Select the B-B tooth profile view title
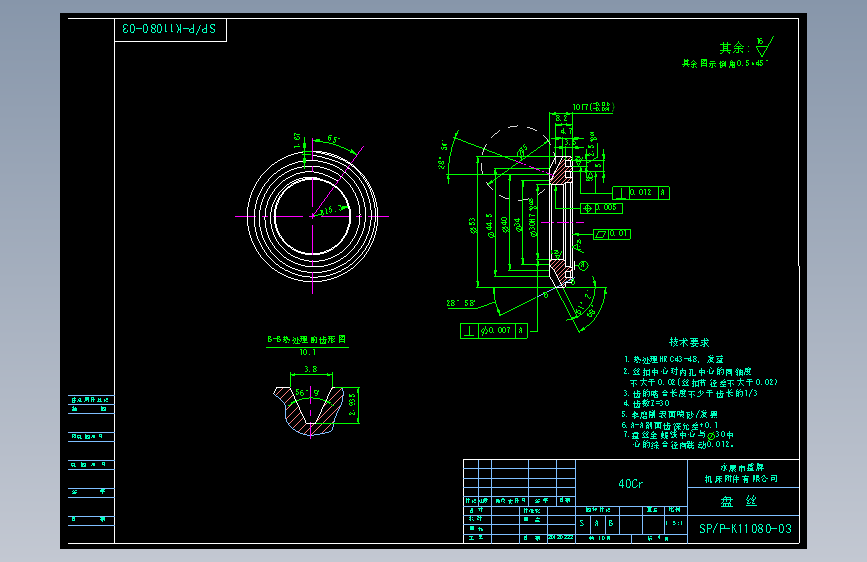 point(307,340)
